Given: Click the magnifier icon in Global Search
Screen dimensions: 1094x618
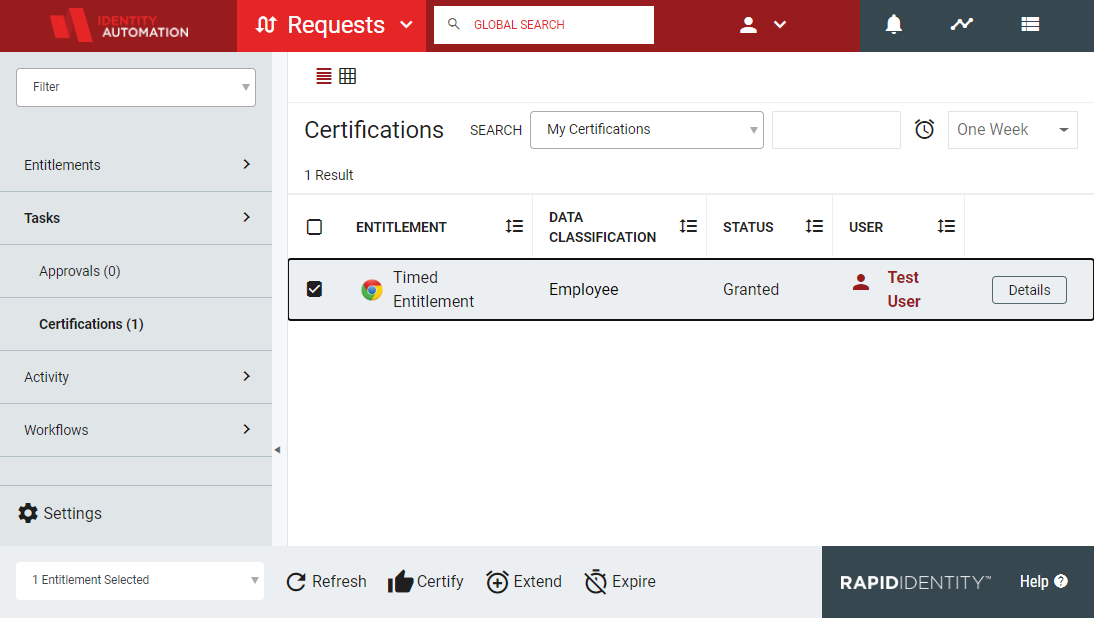Looking at the screenshot, I should pos(454,24).
